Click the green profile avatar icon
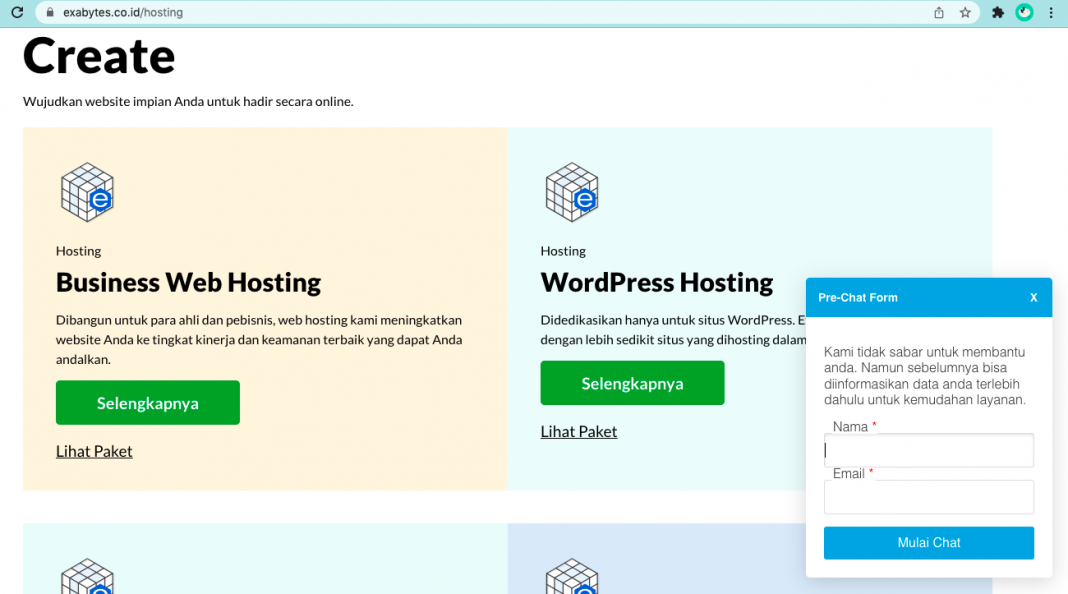1068x594 pixels. pyautogui.click(x=1024, y=13)
